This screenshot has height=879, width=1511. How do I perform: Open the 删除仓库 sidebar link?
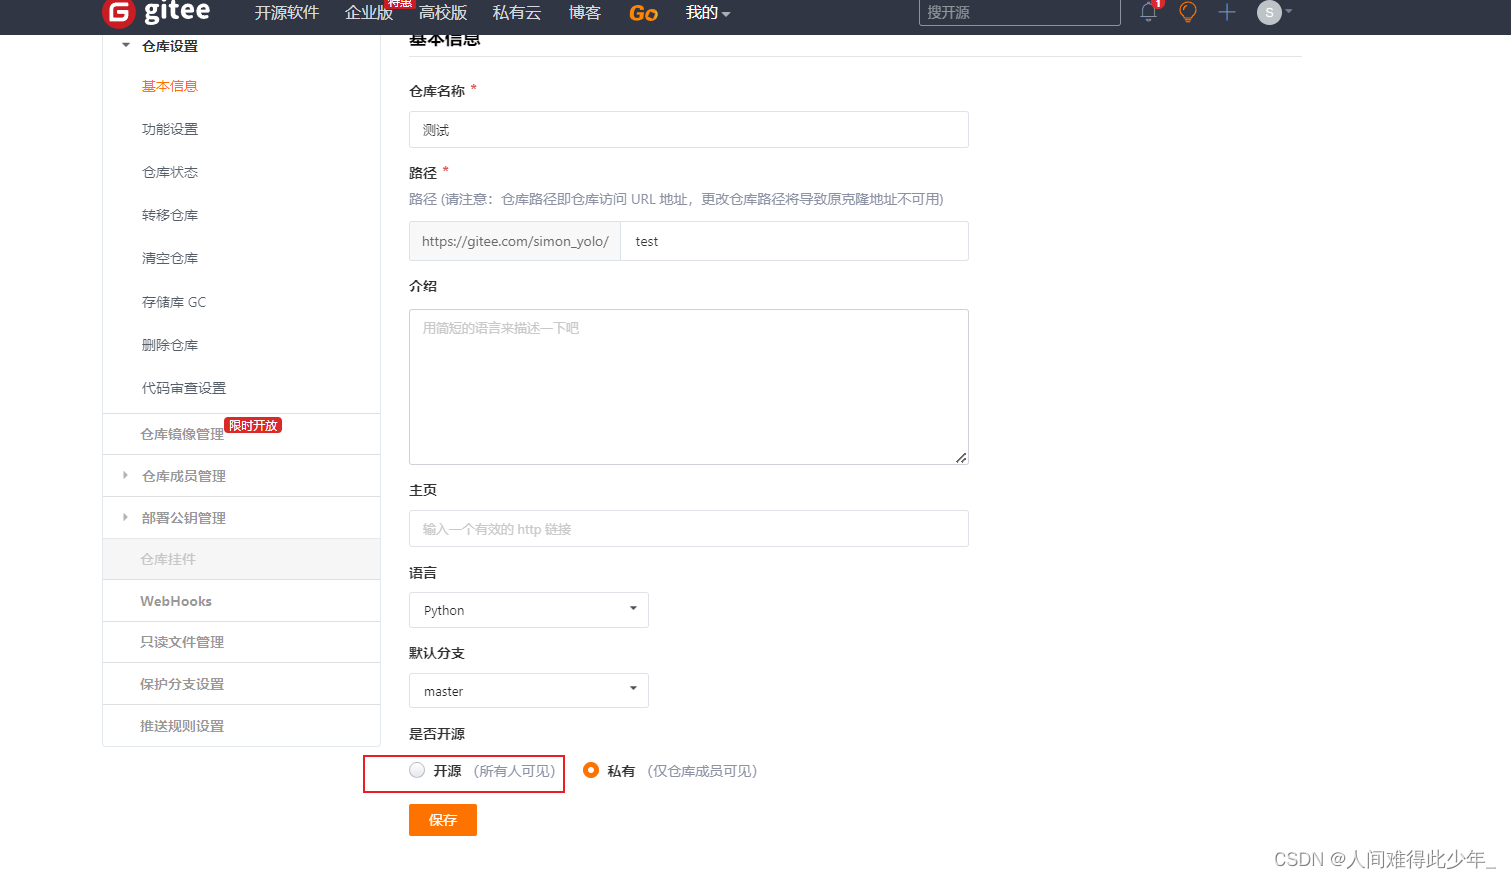coord(170,345)
